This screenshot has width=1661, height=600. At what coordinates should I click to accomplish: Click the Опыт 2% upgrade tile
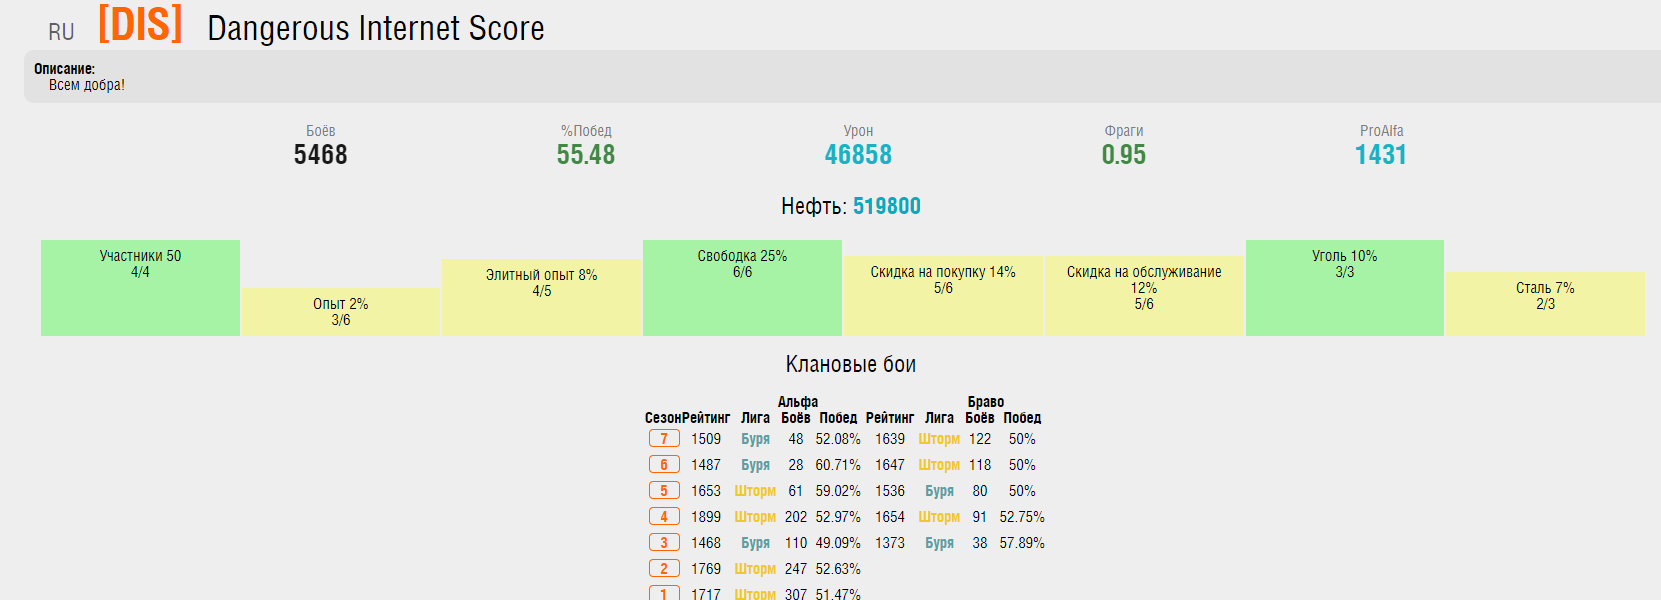click(340, 312)
